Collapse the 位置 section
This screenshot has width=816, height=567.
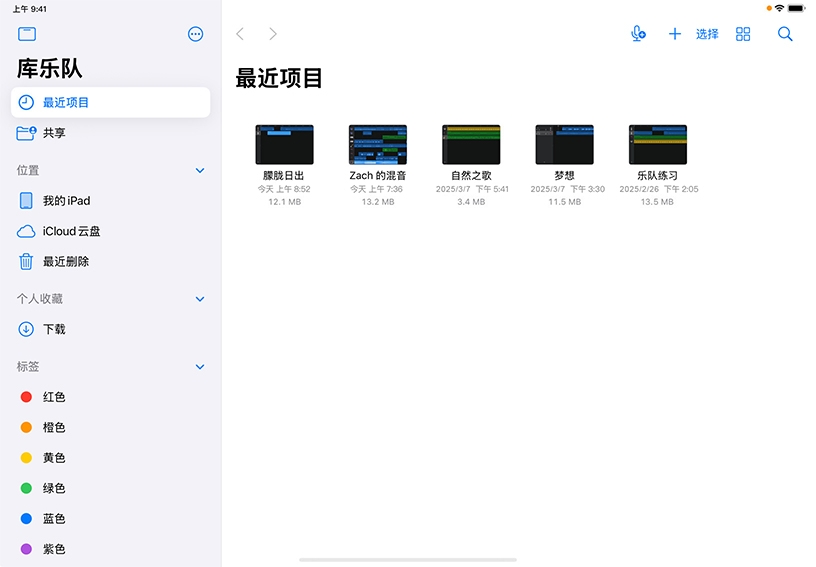200,171
